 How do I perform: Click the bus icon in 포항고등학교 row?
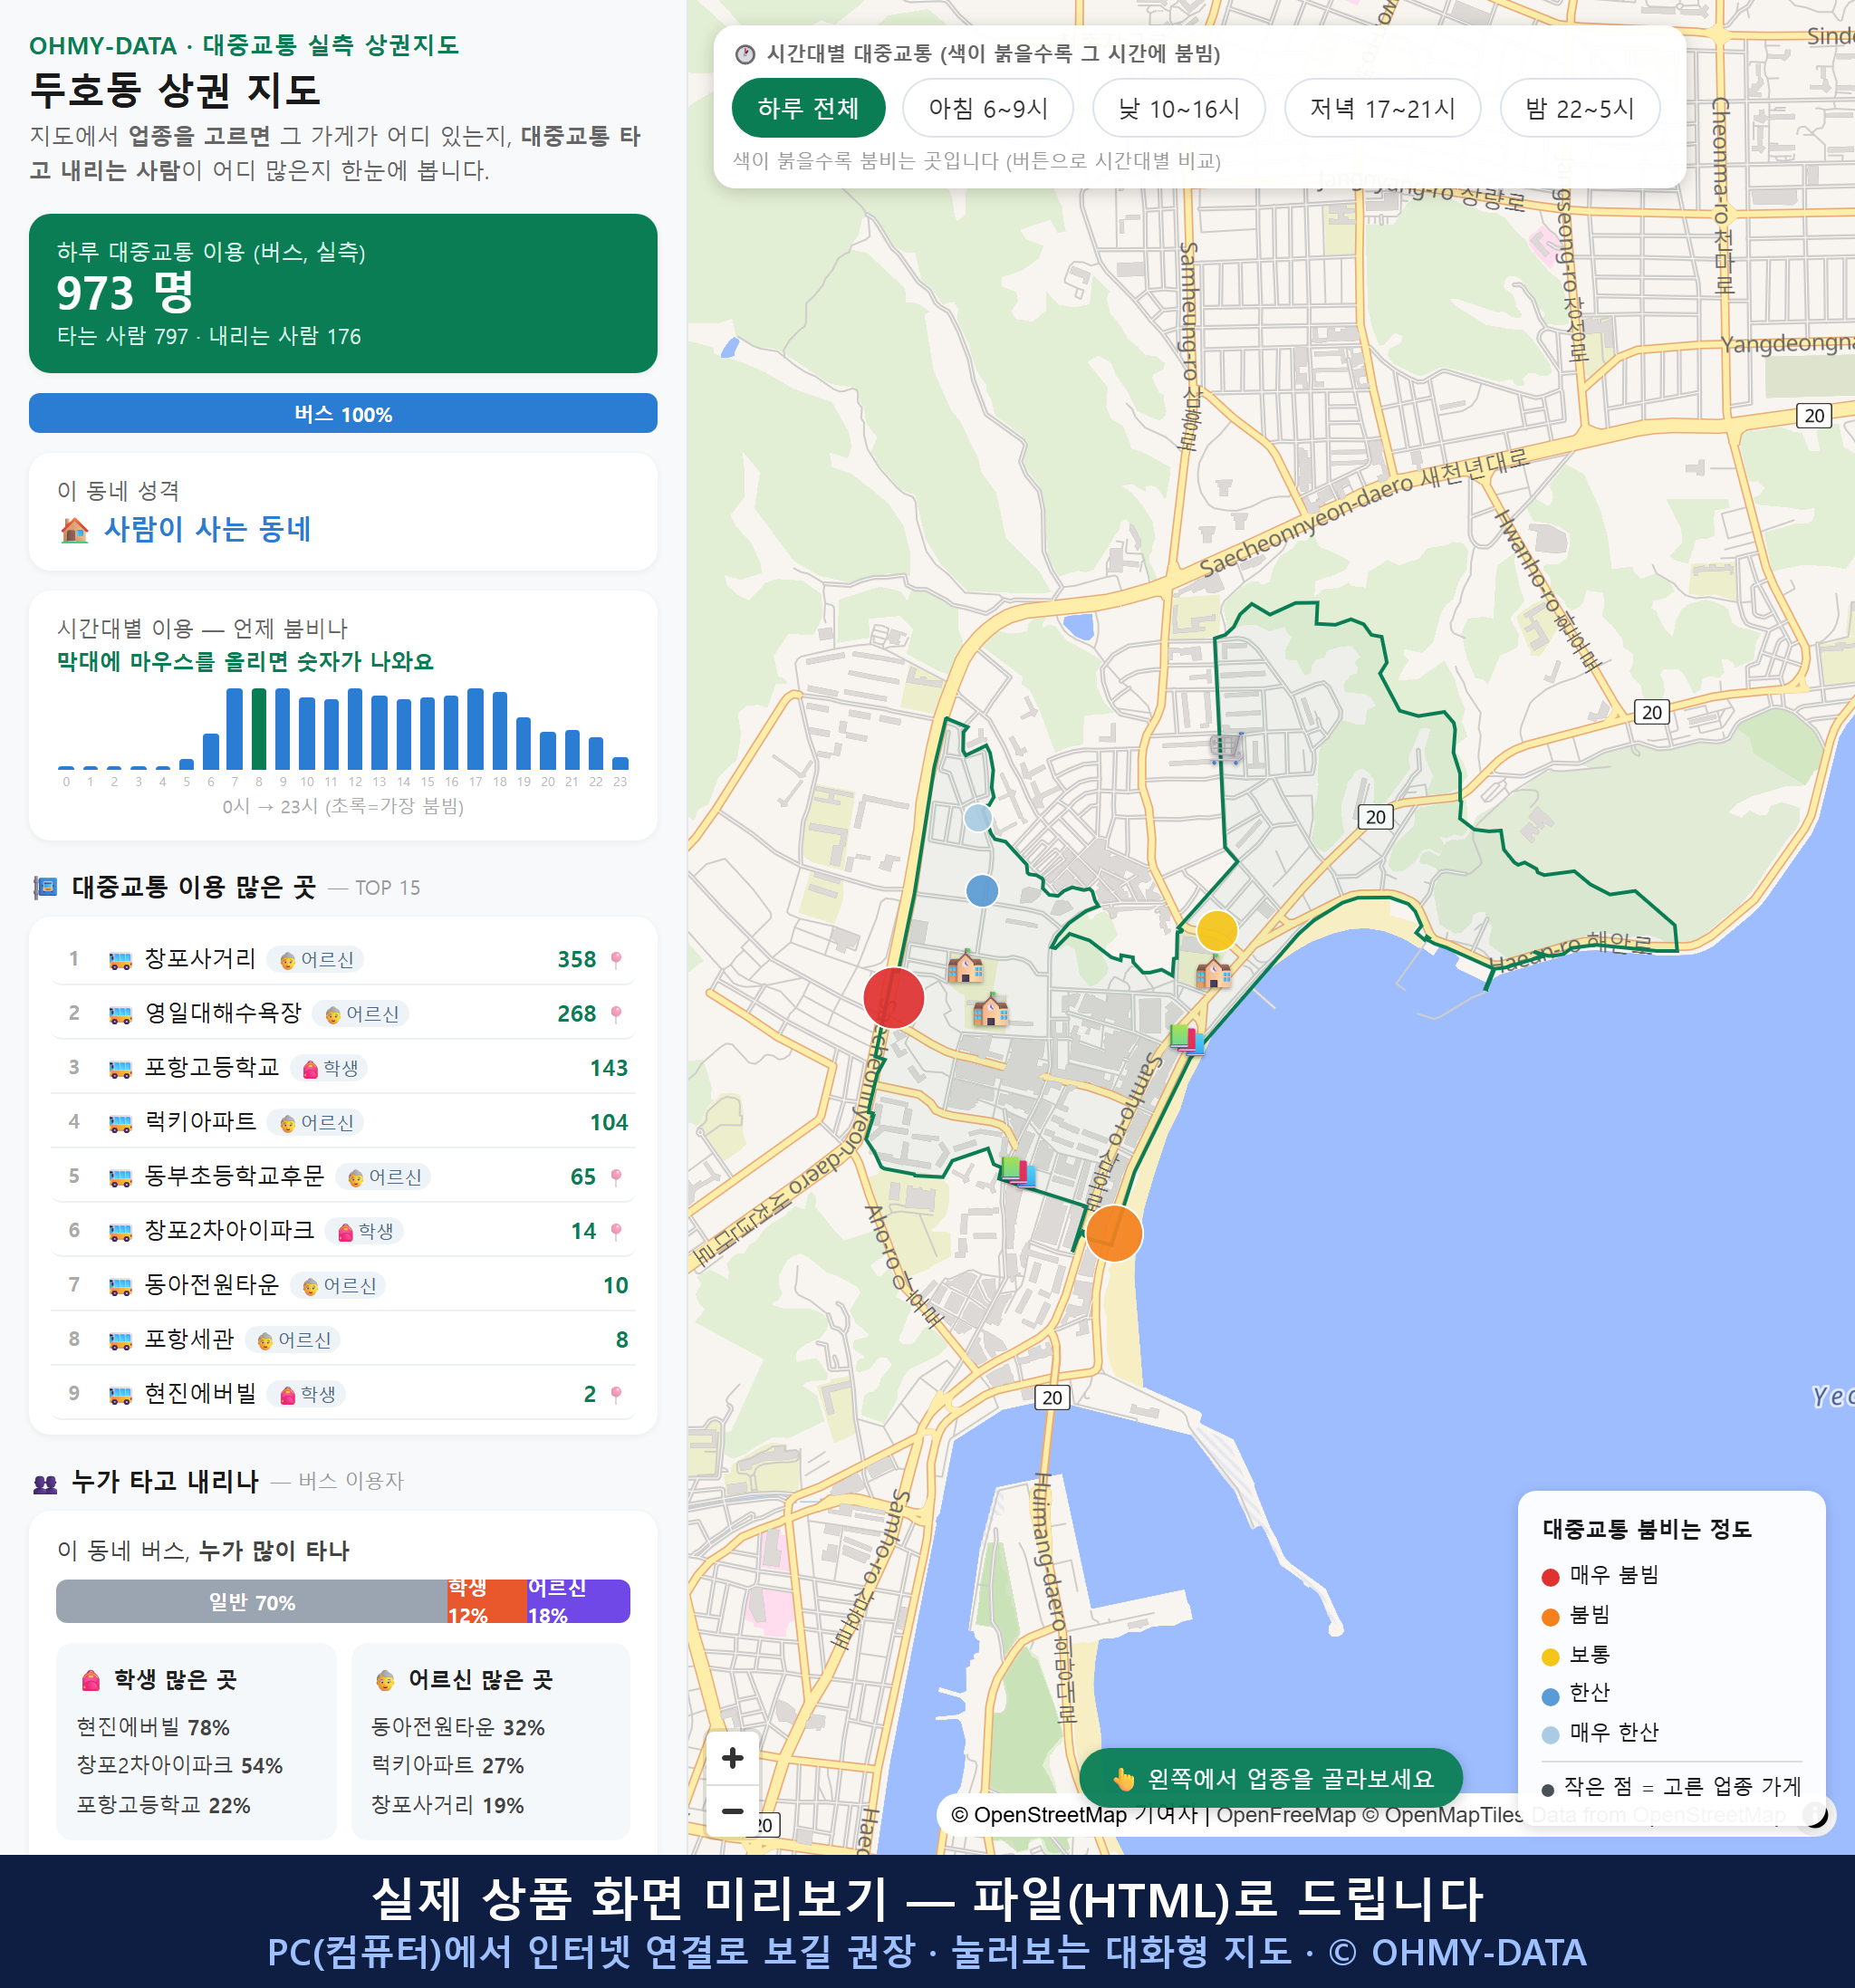click(120, 1069)
